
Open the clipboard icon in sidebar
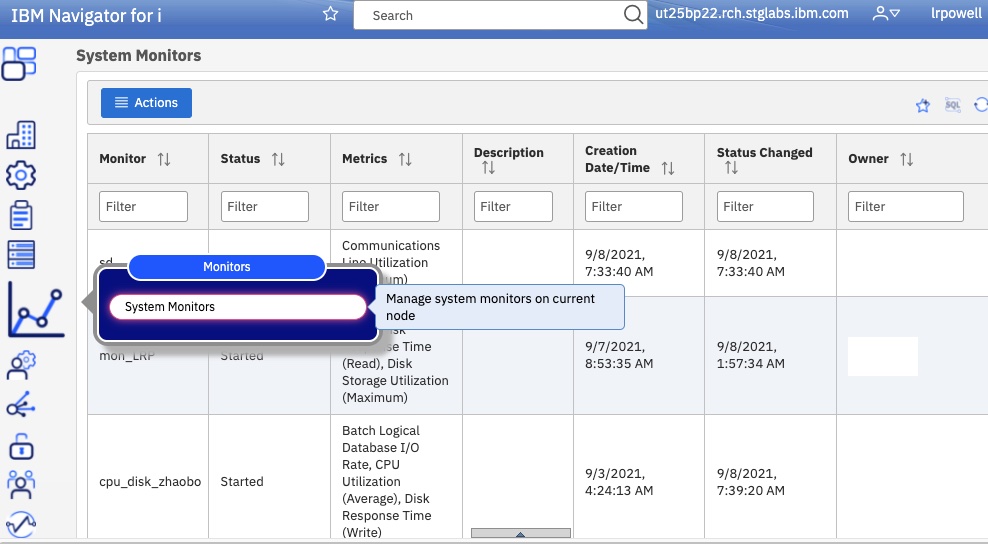pyautogui.click(x=21, y=215)
